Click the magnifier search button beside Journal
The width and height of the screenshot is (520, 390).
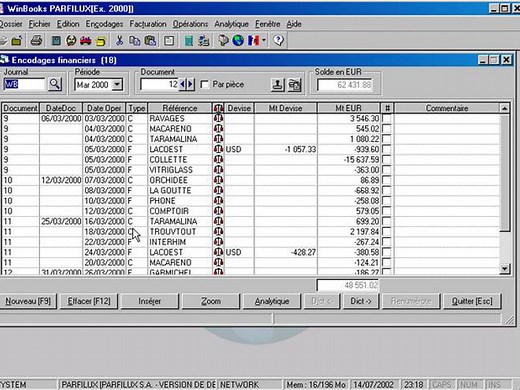[55, 84]
